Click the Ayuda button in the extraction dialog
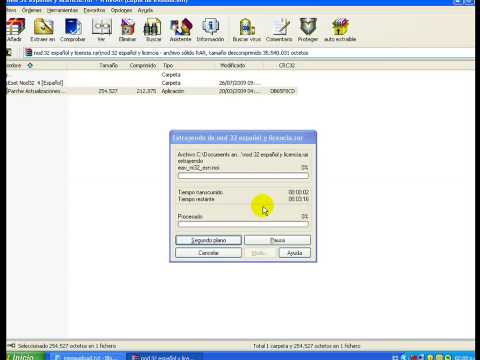The image size is (480, 360). 295,253
